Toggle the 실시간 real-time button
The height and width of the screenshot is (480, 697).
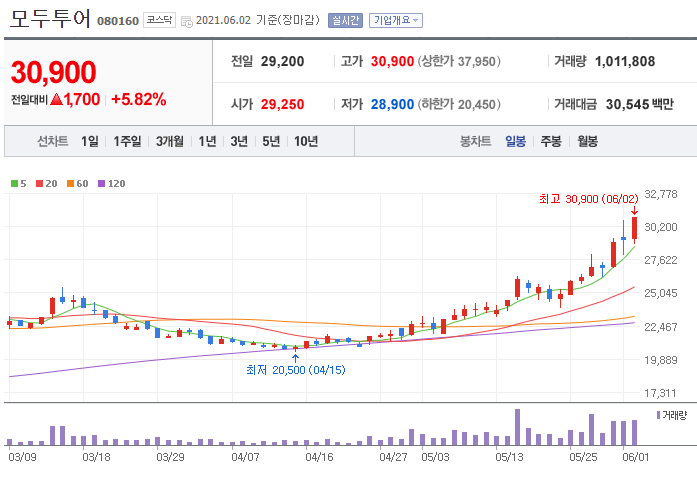345,20
